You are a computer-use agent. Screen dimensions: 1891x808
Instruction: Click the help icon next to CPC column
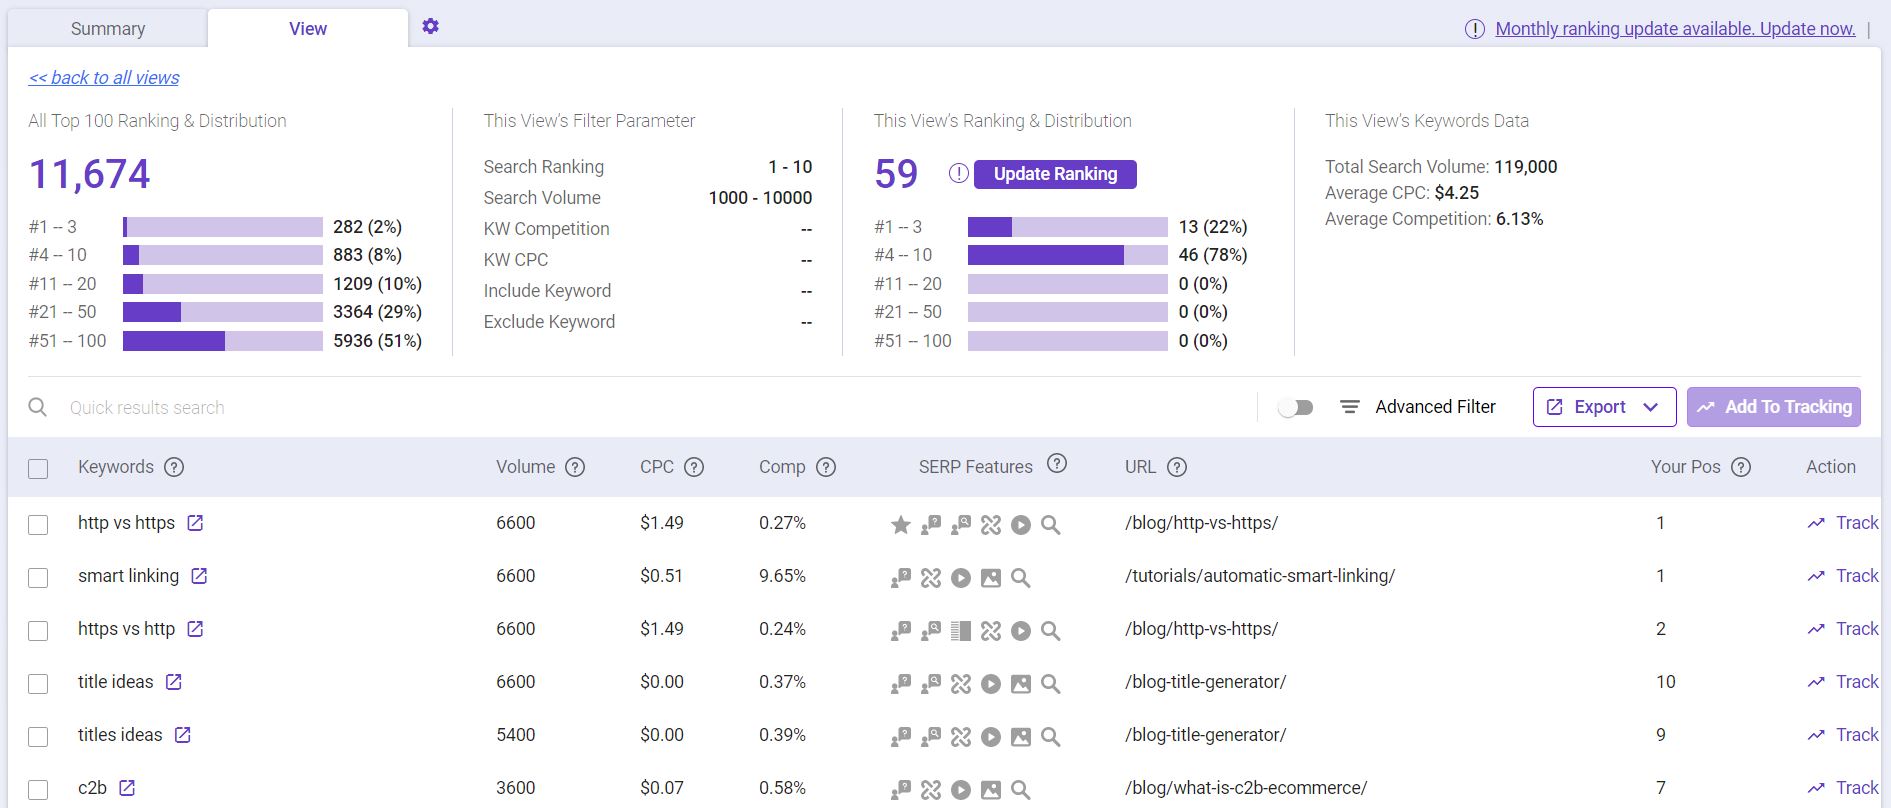click(x=694, y=467)
